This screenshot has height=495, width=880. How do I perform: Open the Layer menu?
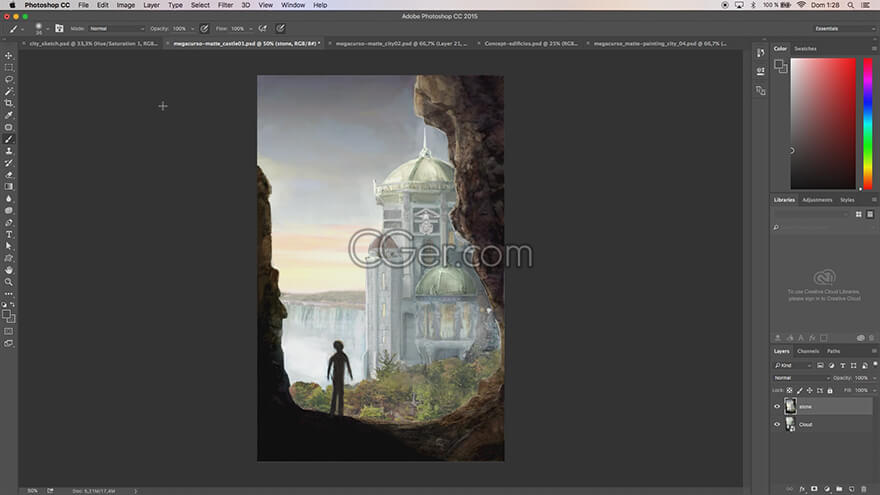pyautogui.click(x=151, y=5)
